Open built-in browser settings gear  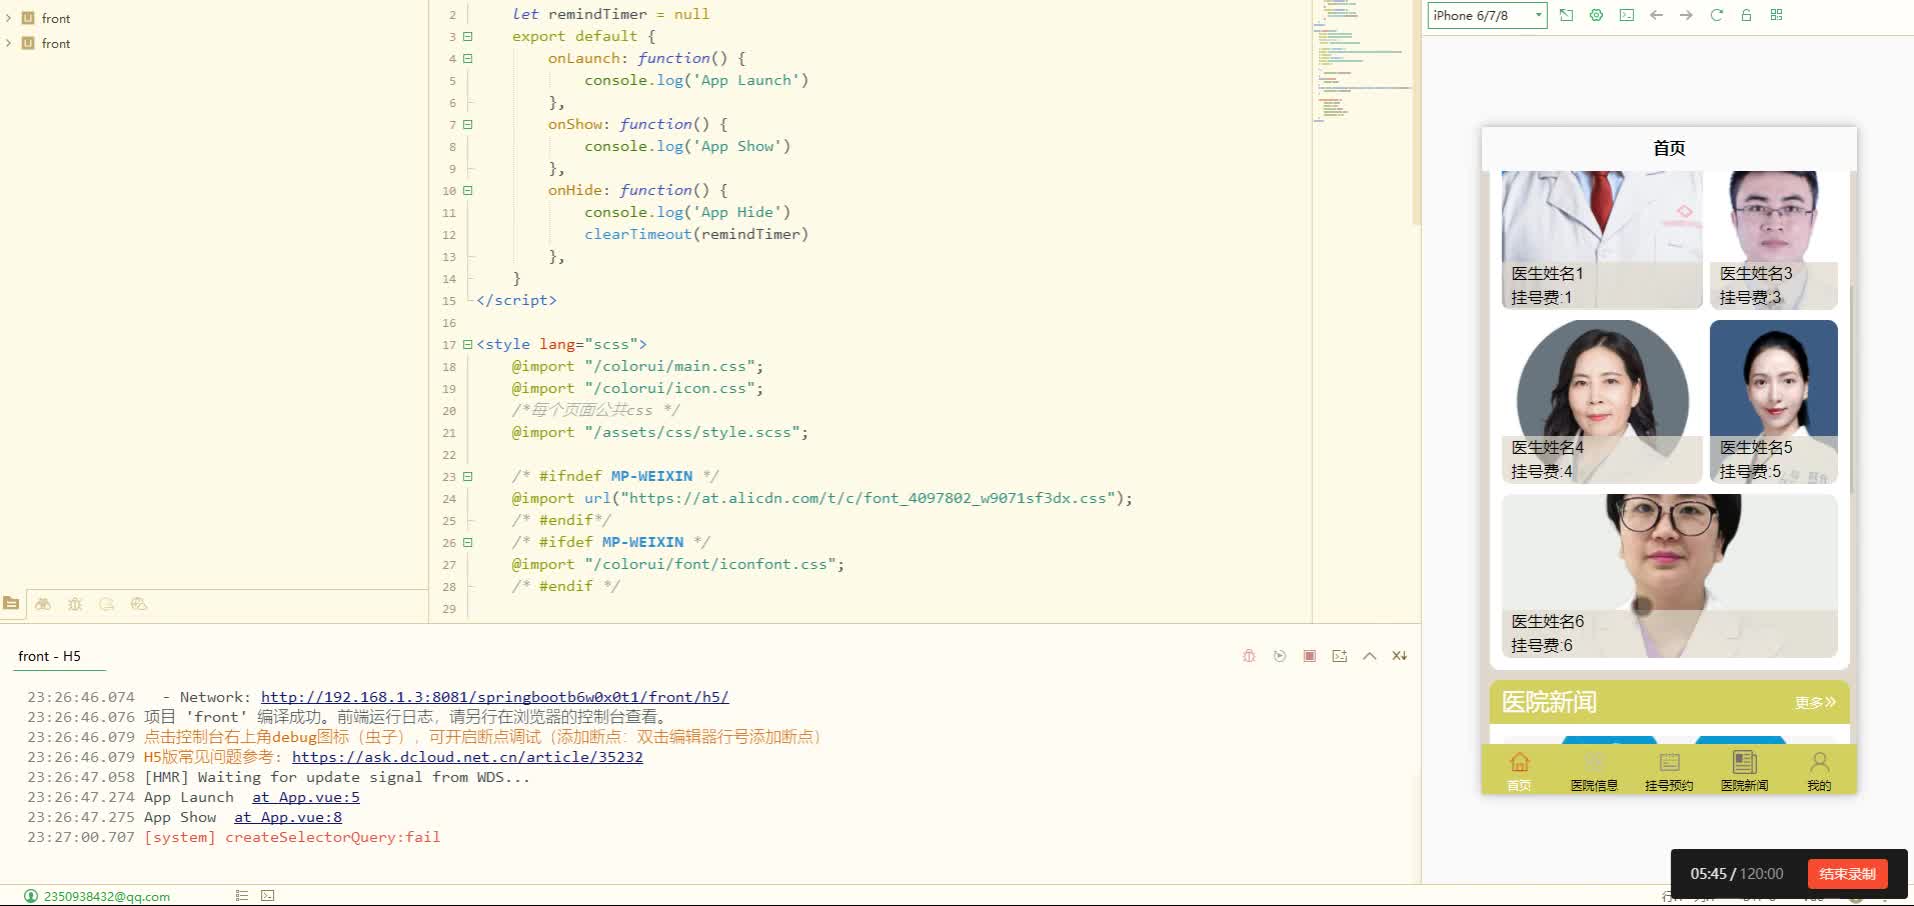[x=1596, y=15]
